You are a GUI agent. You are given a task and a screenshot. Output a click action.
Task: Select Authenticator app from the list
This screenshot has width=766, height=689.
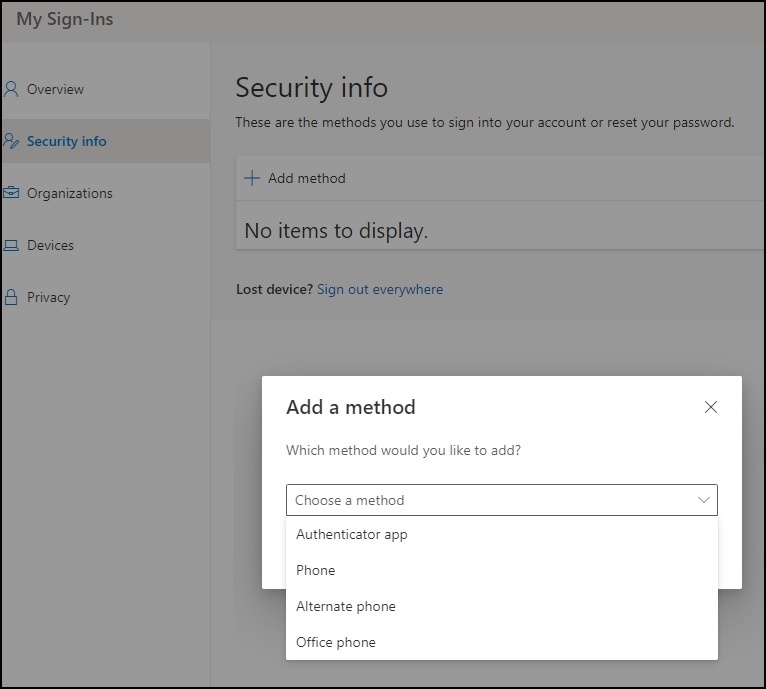[352, 534]
